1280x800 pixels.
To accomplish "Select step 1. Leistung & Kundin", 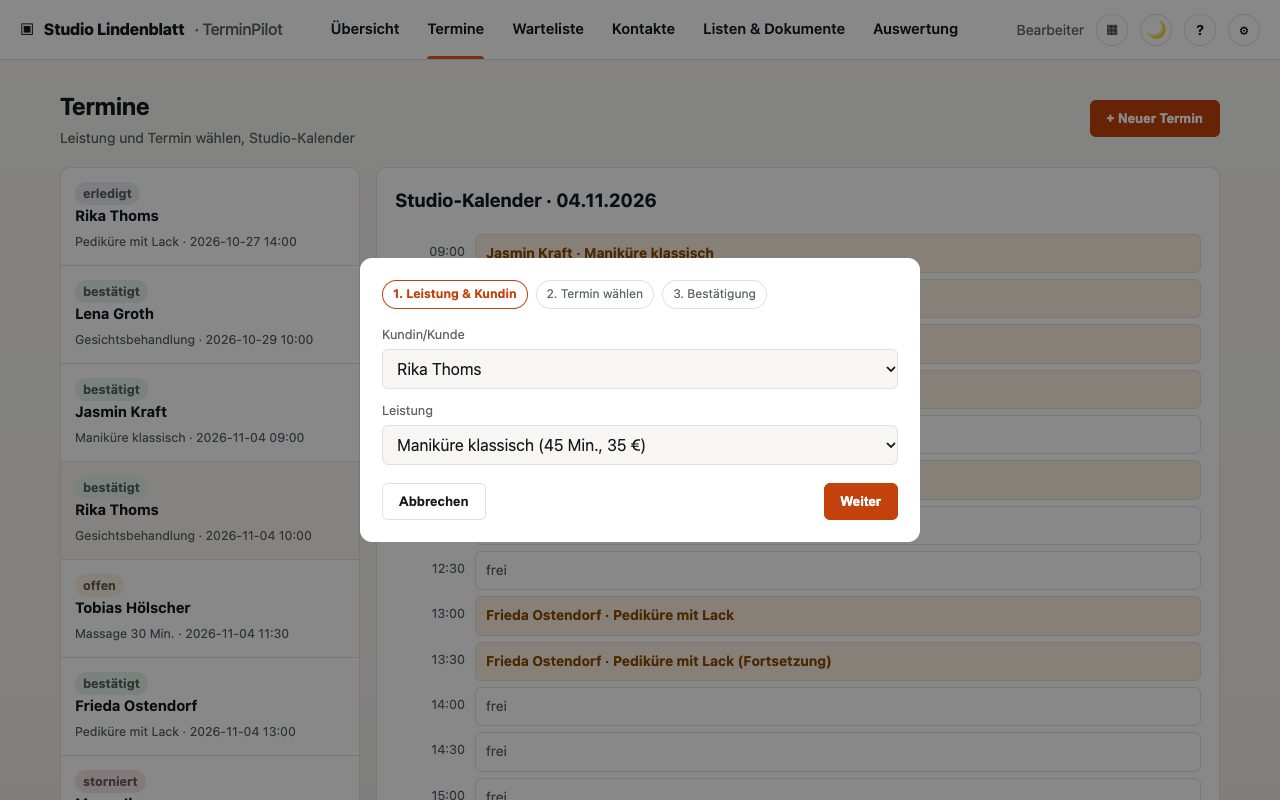I will (x=455, y=294).
